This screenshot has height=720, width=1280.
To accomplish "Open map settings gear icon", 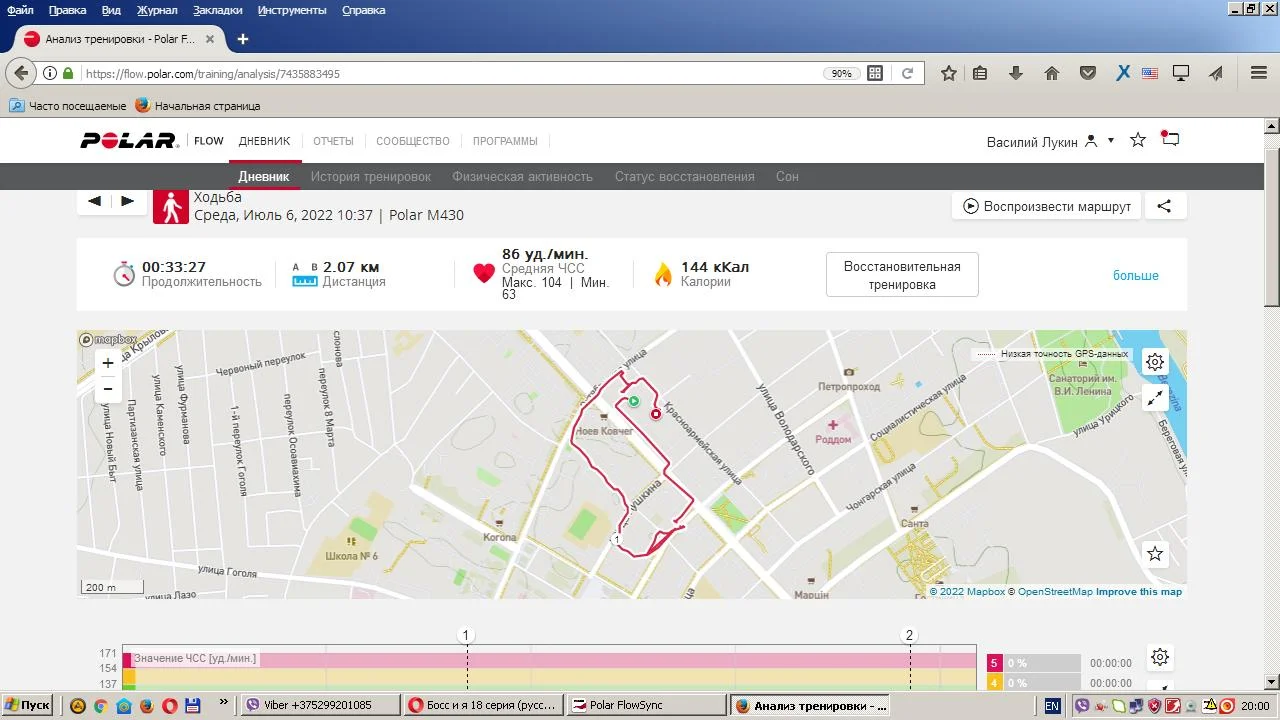I will [1155, 362].
